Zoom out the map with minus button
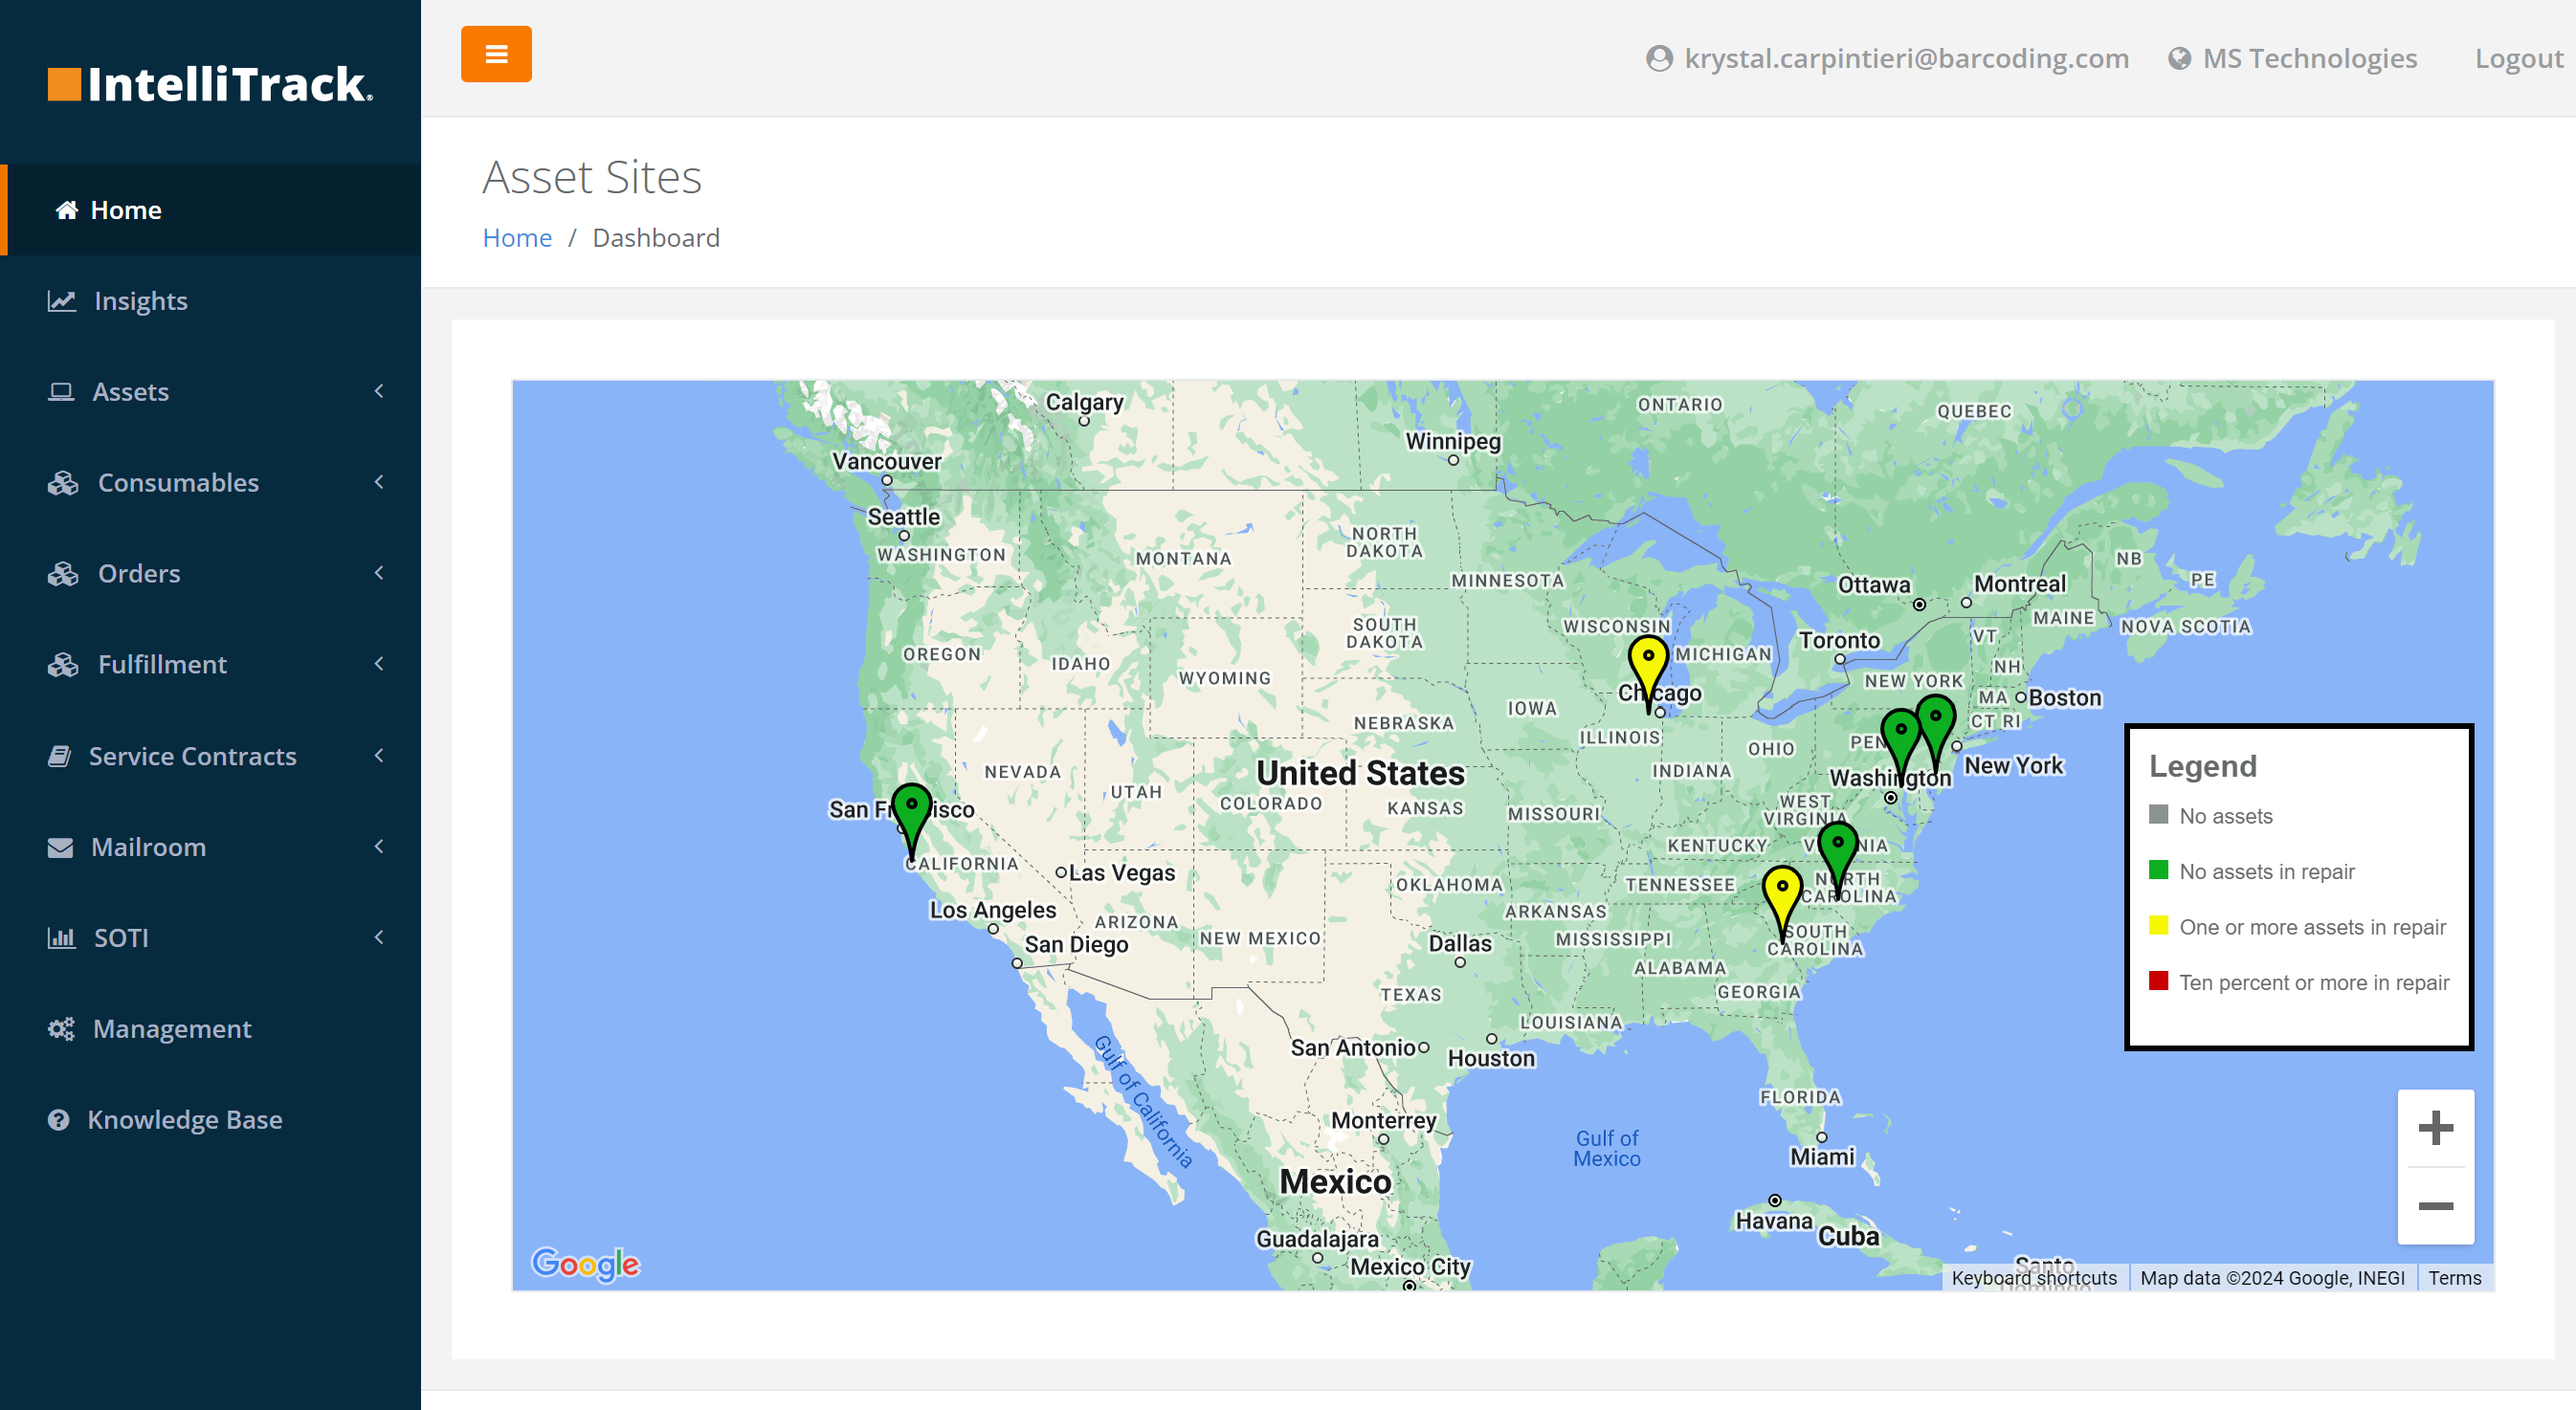The height and width of the screenshot is (1410, 2576). [x=2435, y=1206]
